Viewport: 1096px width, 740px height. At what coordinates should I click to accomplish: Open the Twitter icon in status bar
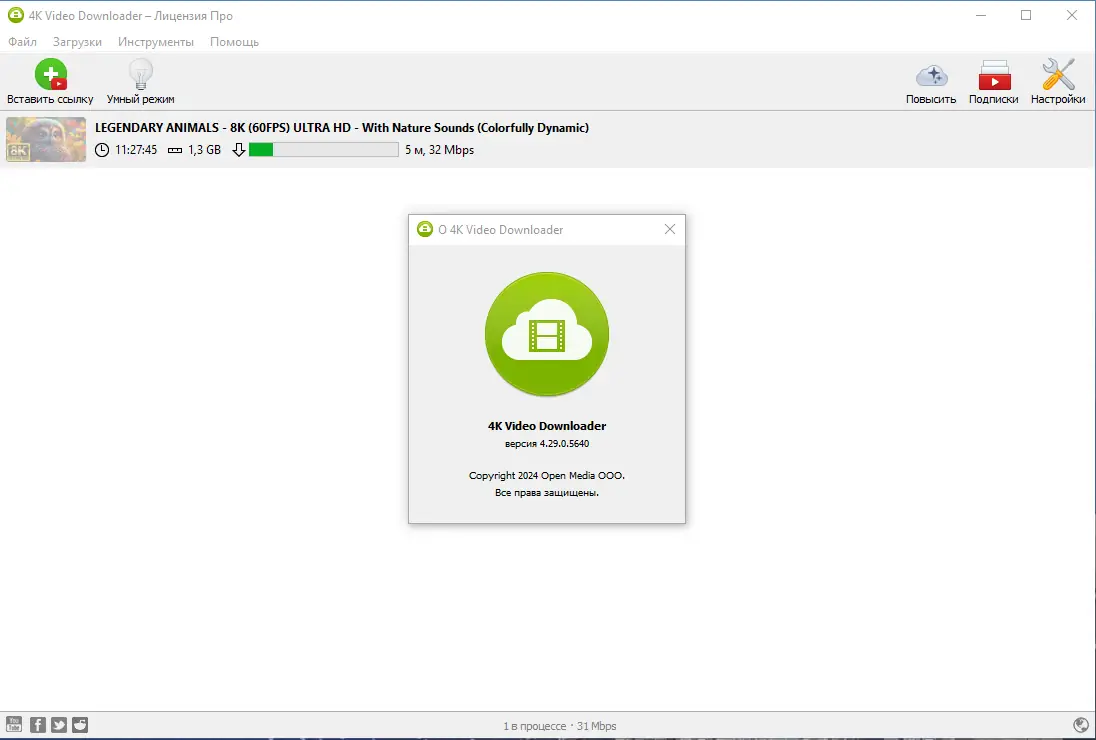coord(59,725)
